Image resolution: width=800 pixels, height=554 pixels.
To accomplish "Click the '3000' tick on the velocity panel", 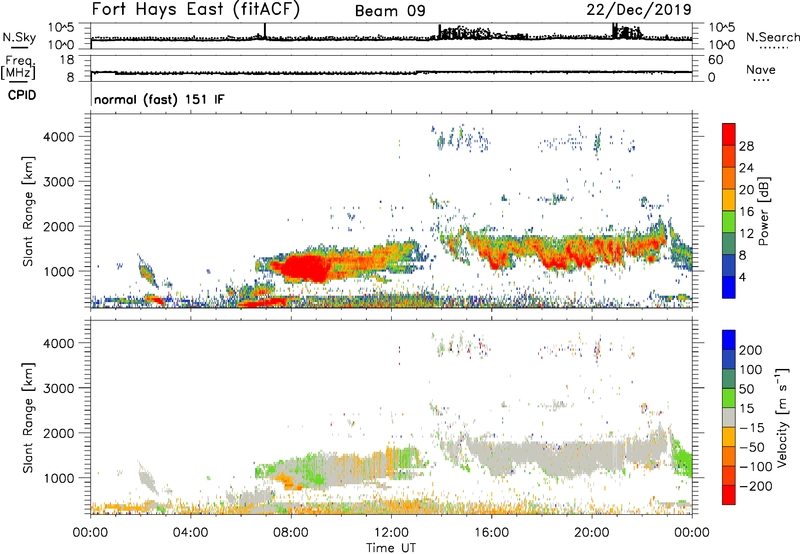I will click(x=59, y=388).
